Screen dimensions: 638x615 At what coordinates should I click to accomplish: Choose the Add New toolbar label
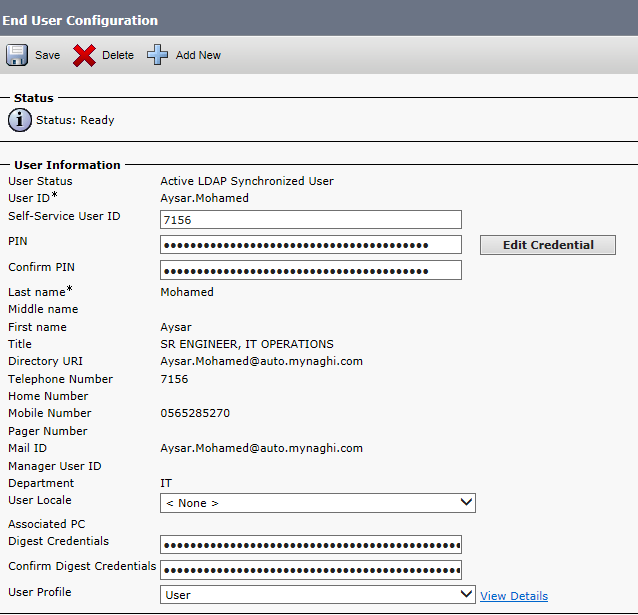[x=198, y=55]
